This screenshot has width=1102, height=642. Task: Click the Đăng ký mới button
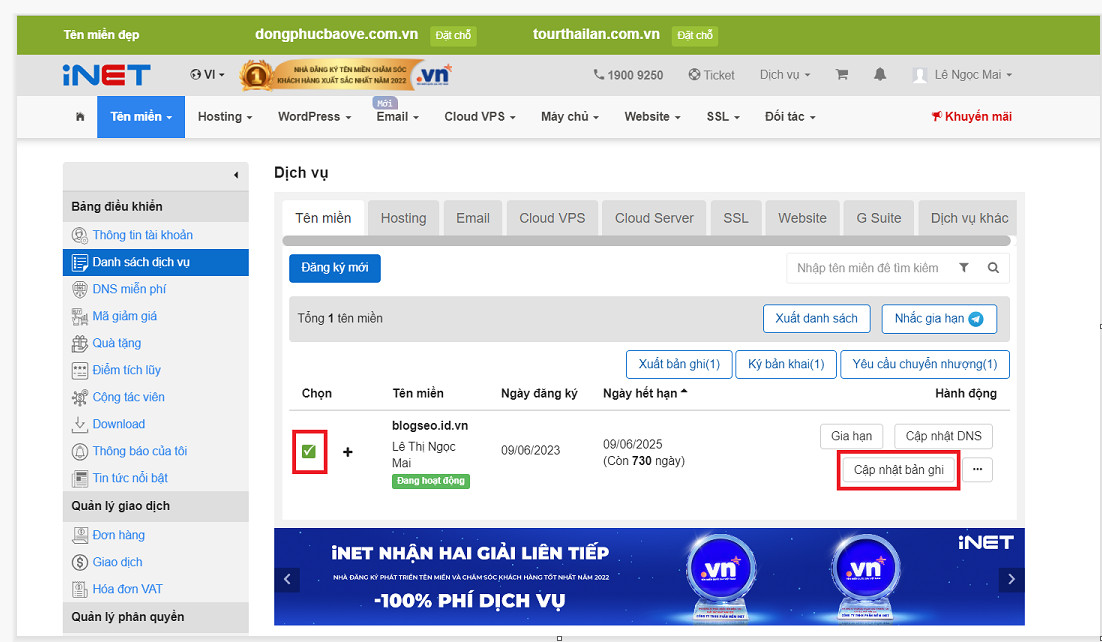[334, 268]
